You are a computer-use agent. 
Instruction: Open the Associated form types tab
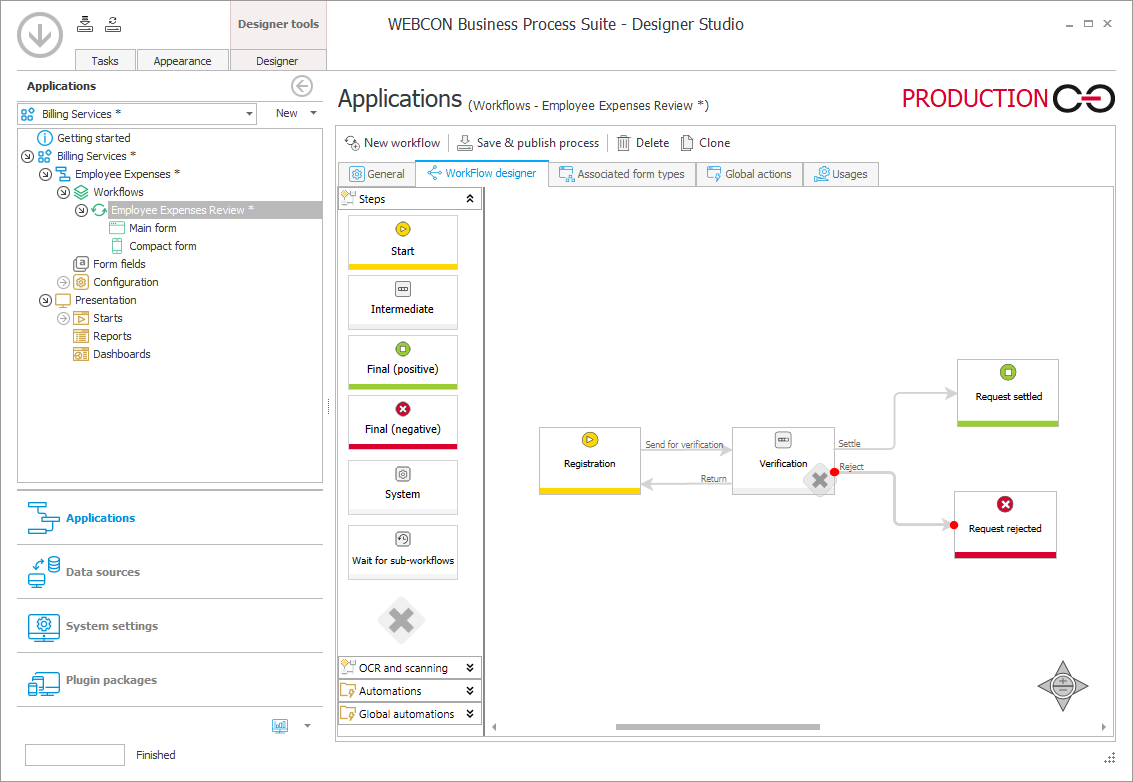pyautogui.click(x=621, y=174)
